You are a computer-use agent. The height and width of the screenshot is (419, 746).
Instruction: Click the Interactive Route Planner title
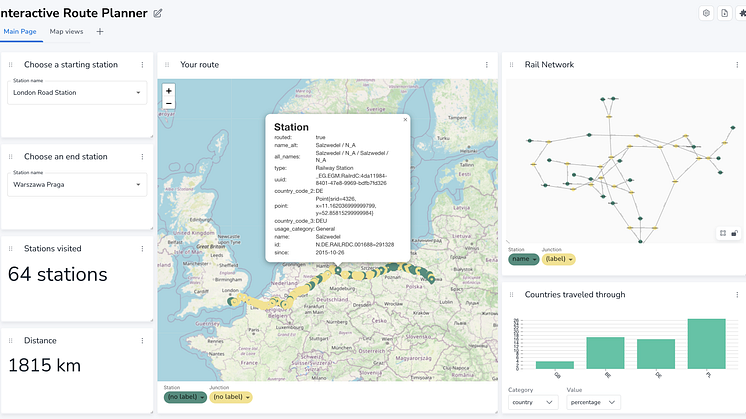(74, 13)
